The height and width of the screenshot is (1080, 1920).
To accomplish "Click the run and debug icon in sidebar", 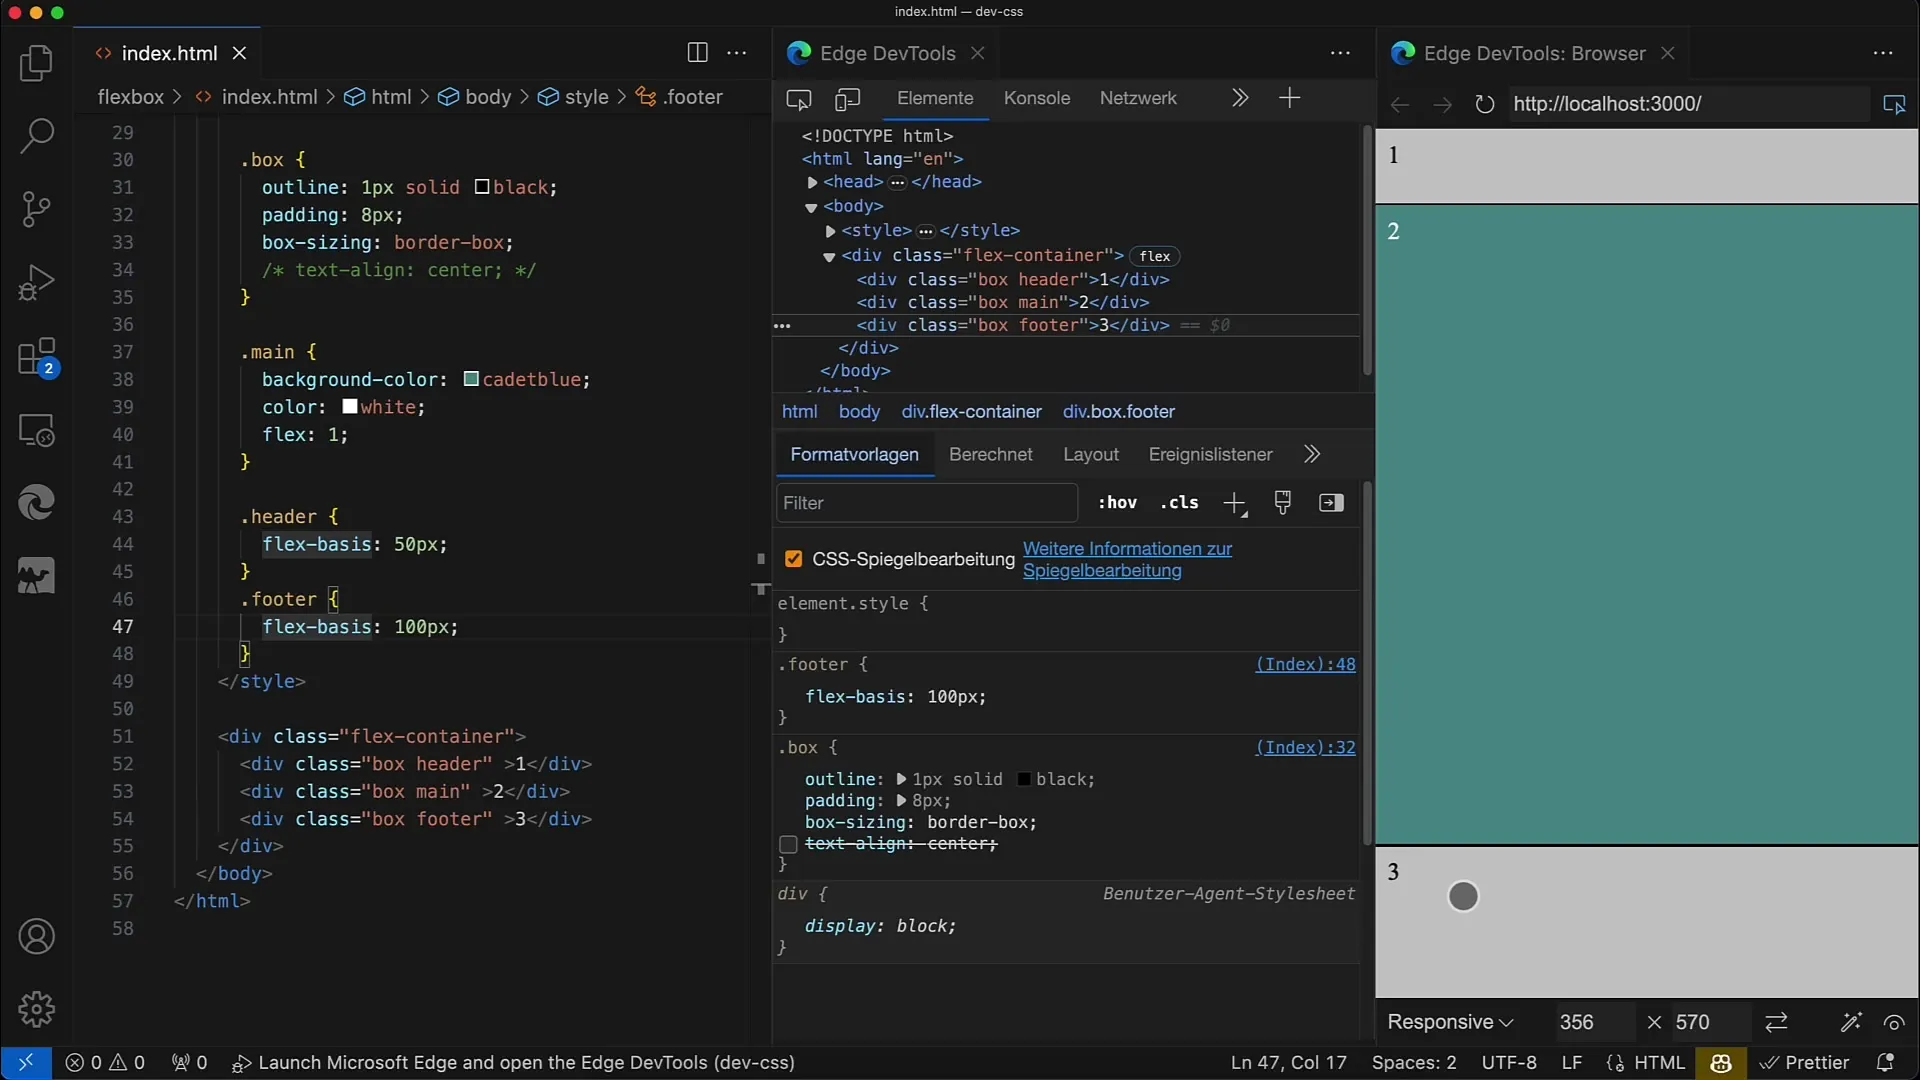I will (x=36, y=282).
